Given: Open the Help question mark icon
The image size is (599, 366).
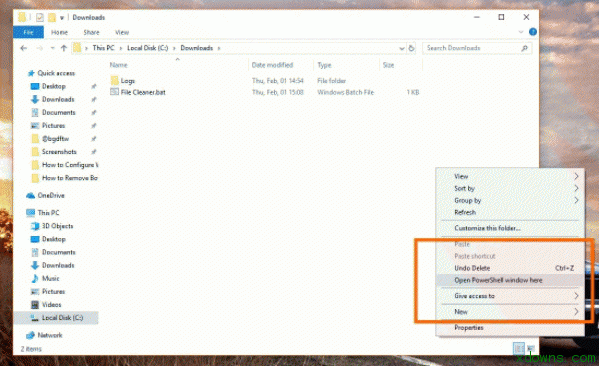Looking at the screenshot, I should [x=533, y=32].
